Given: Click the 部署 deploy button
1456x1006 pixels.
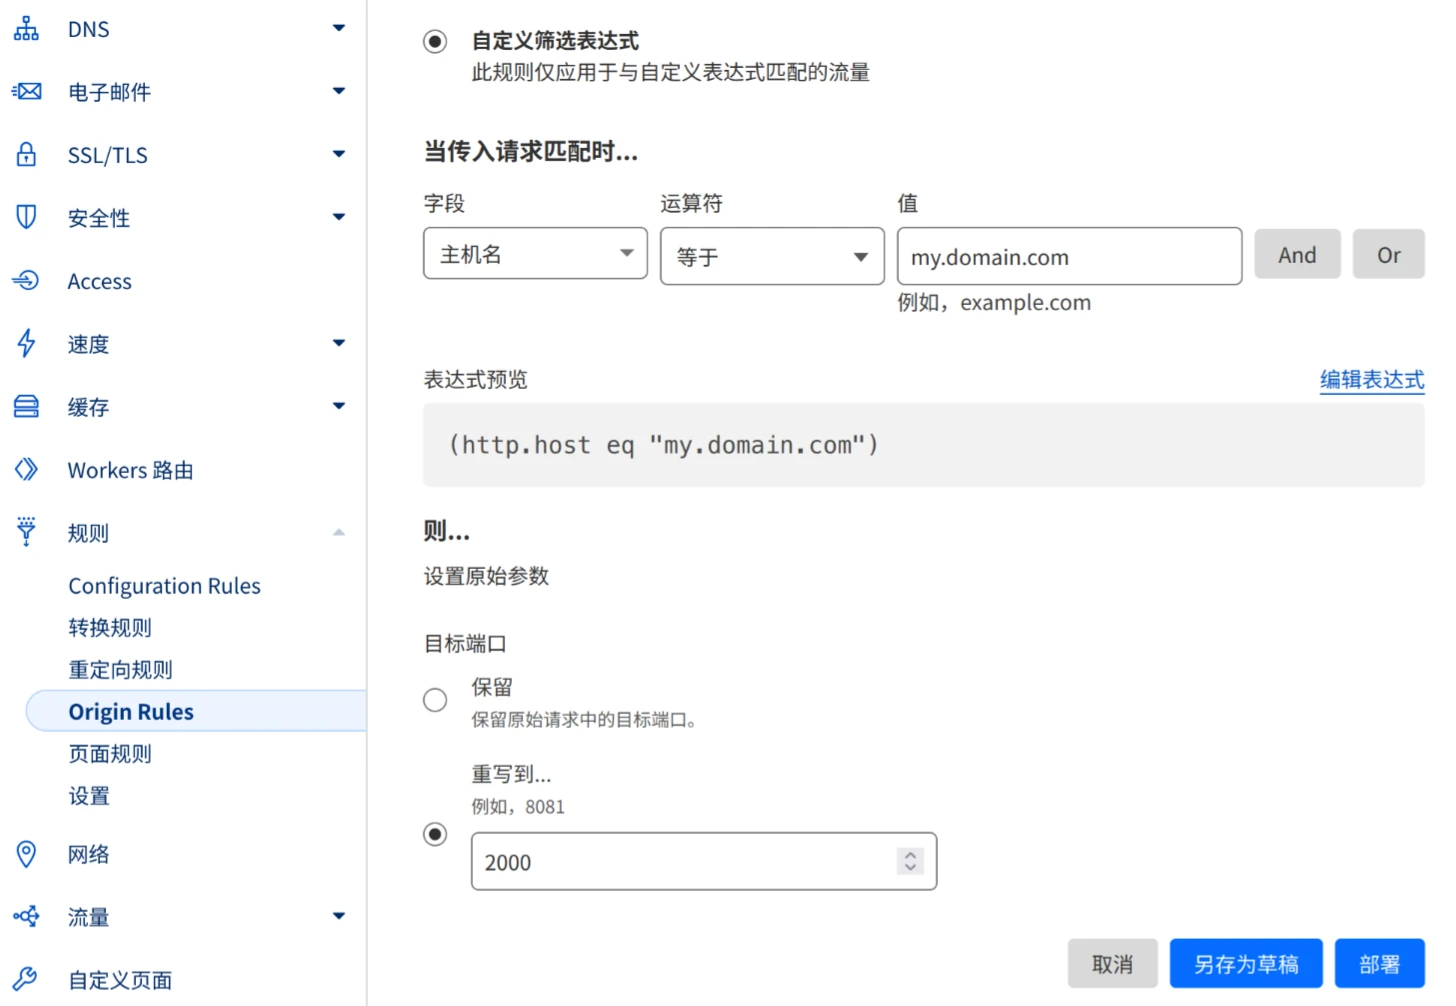Looking at the screenshot, I should [x=1379, y=964].
